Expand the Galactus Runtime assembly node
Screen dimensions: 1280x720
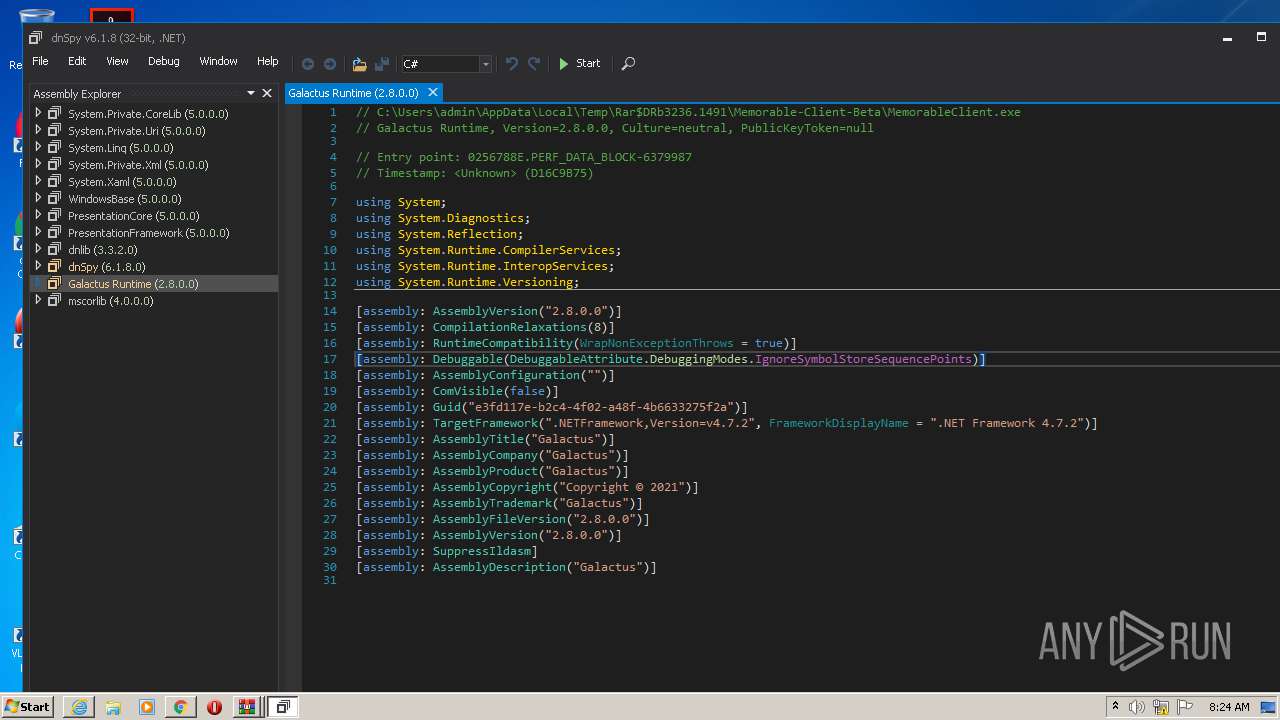[38, 283]
